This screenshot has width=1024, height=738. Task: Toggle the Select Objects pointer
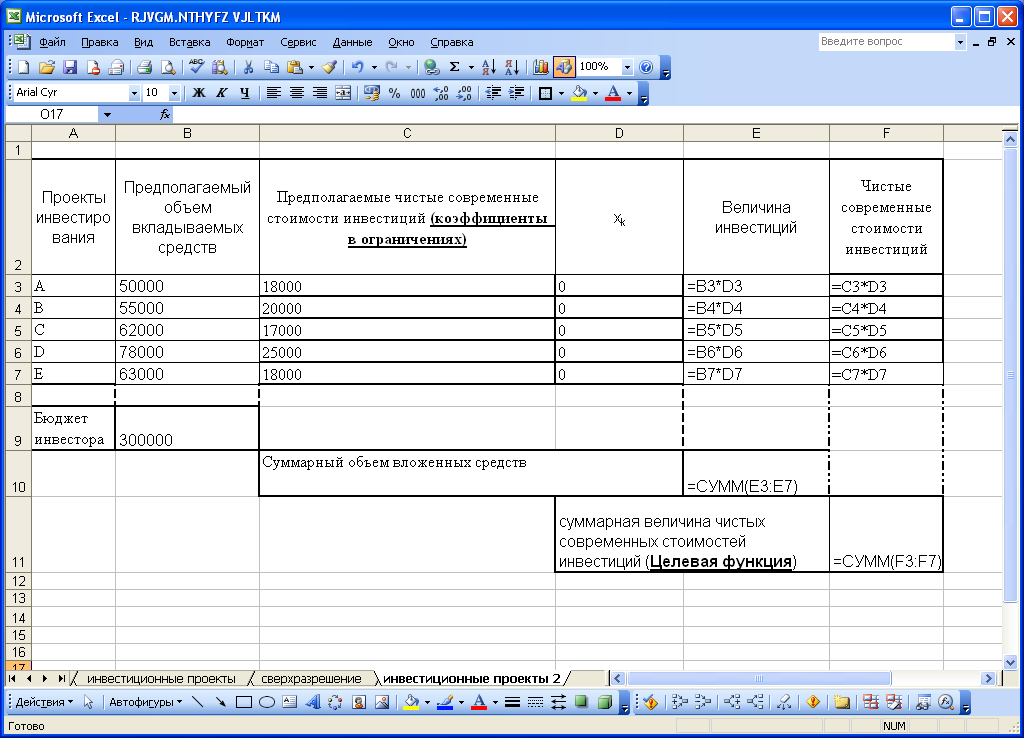click(88, 702)
